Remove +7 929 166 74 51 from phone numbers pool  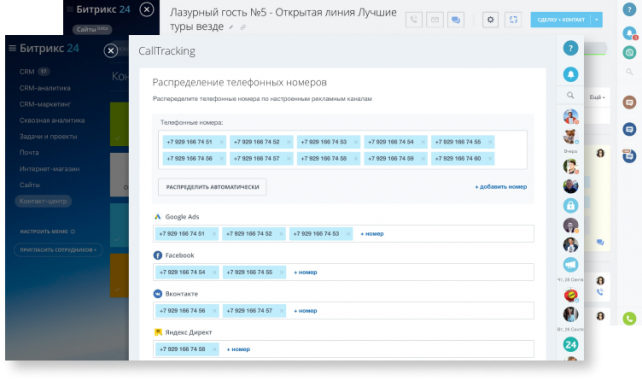[222, 142]
